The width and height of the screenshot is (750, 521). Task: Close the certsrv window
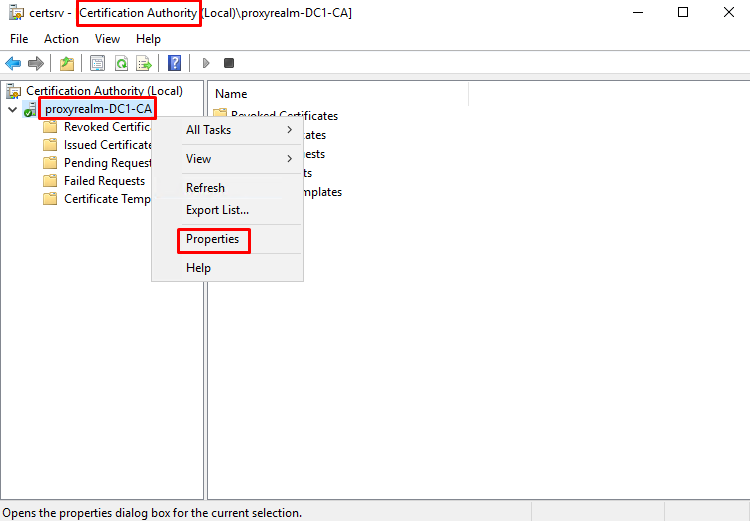(728, 12)
